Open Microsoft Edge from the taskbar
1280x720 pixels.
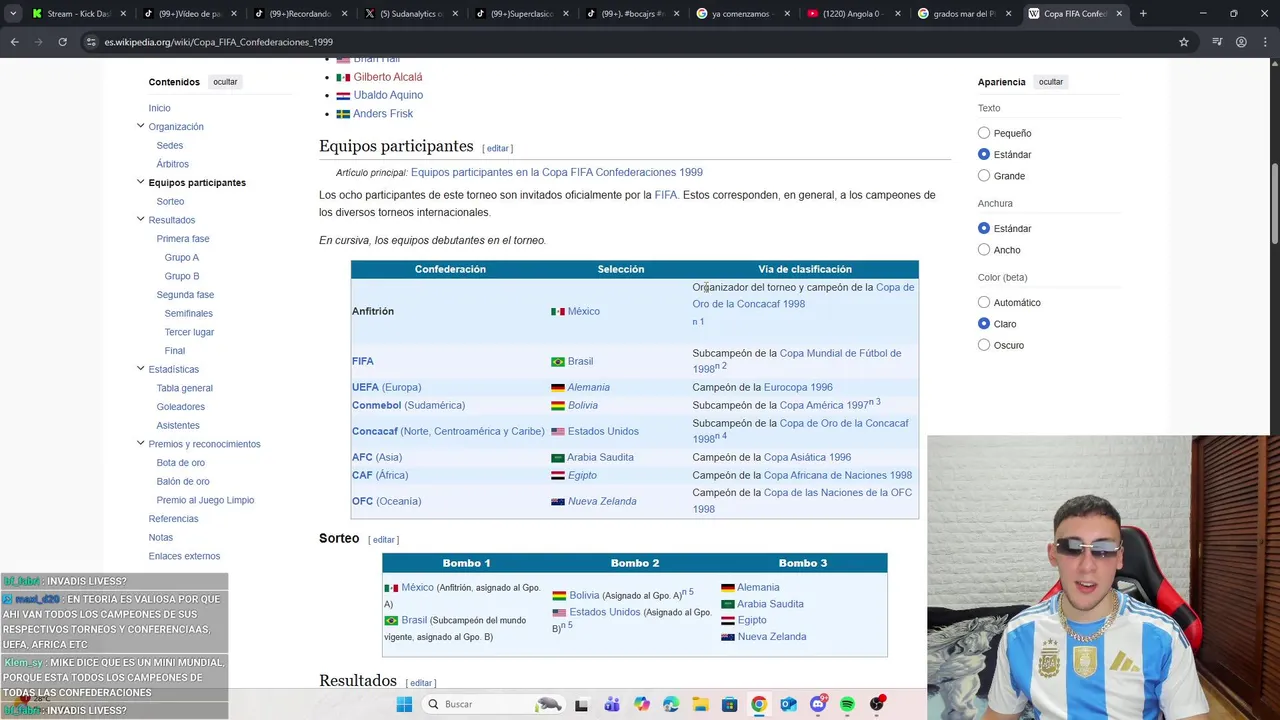tap(670, 704)
